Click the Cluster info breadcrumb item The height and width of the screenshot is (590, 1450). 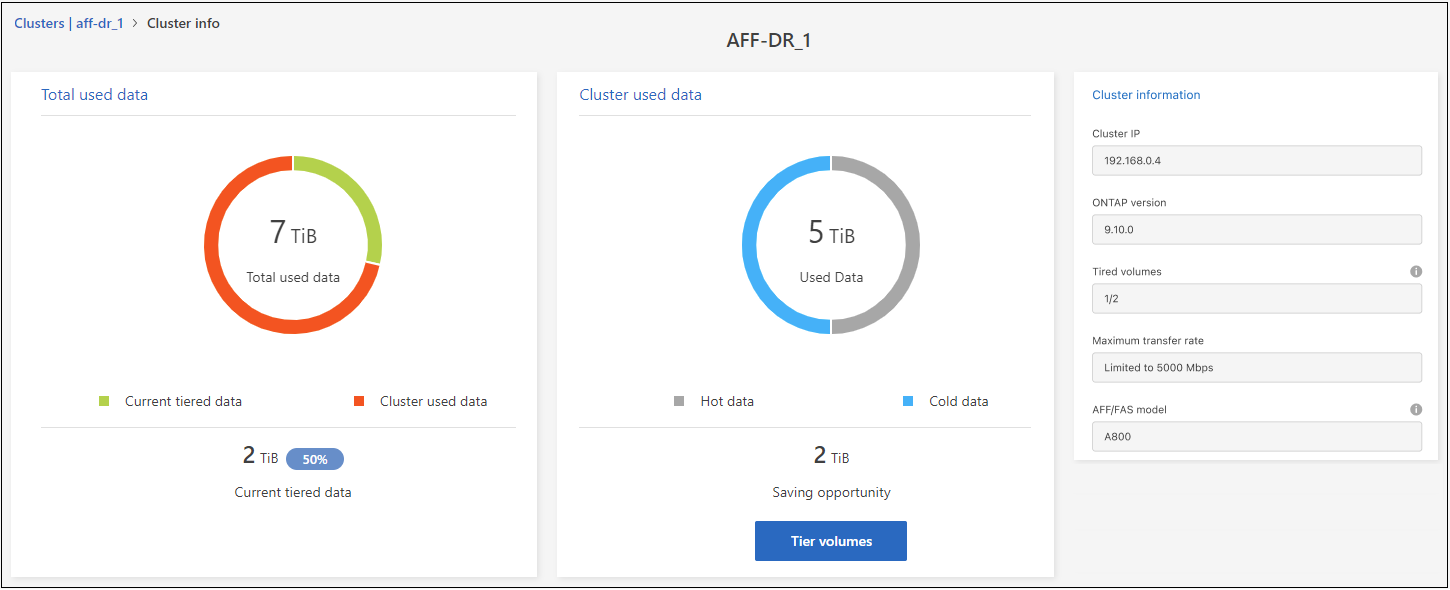point(183,23)
